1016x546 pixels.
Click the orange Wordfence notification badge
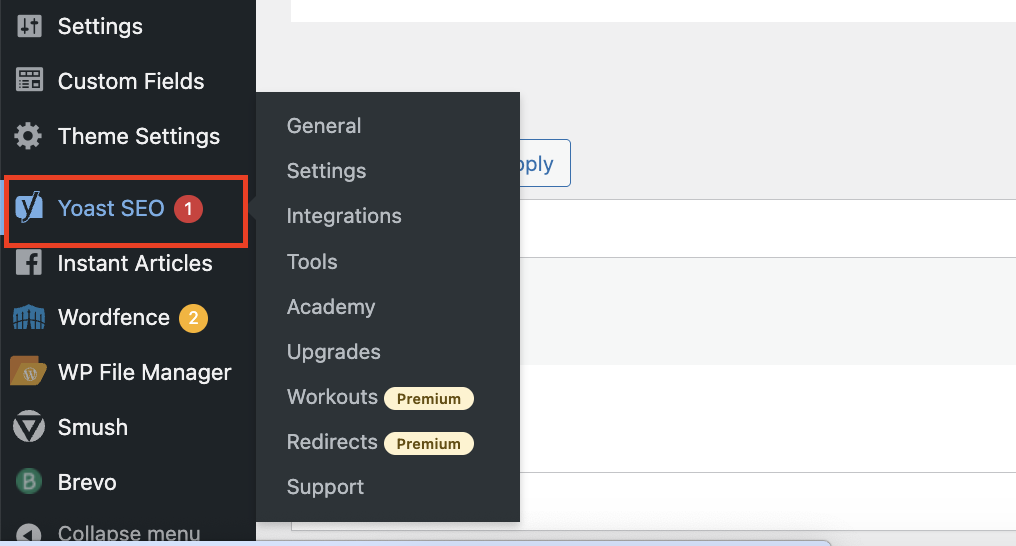pyautogui.click(x=193, y=318)
